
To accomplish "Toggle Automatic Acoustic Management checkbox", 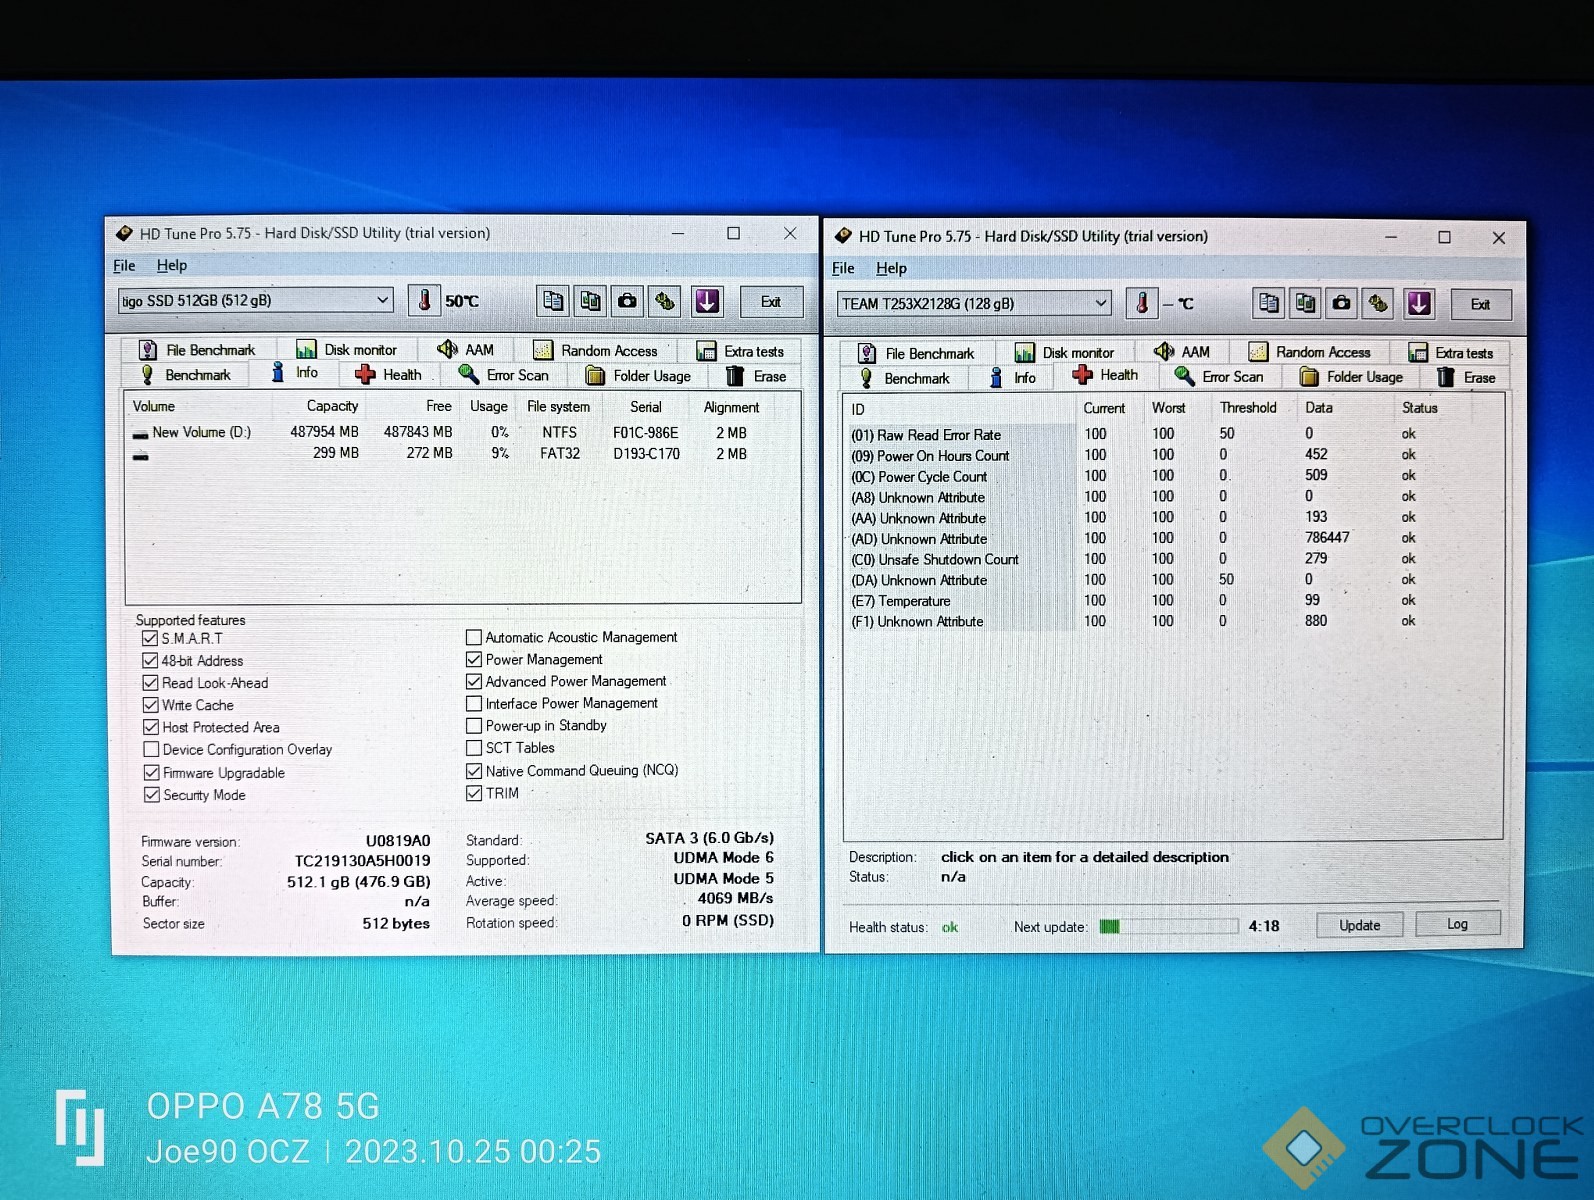I will click(474, 637).
